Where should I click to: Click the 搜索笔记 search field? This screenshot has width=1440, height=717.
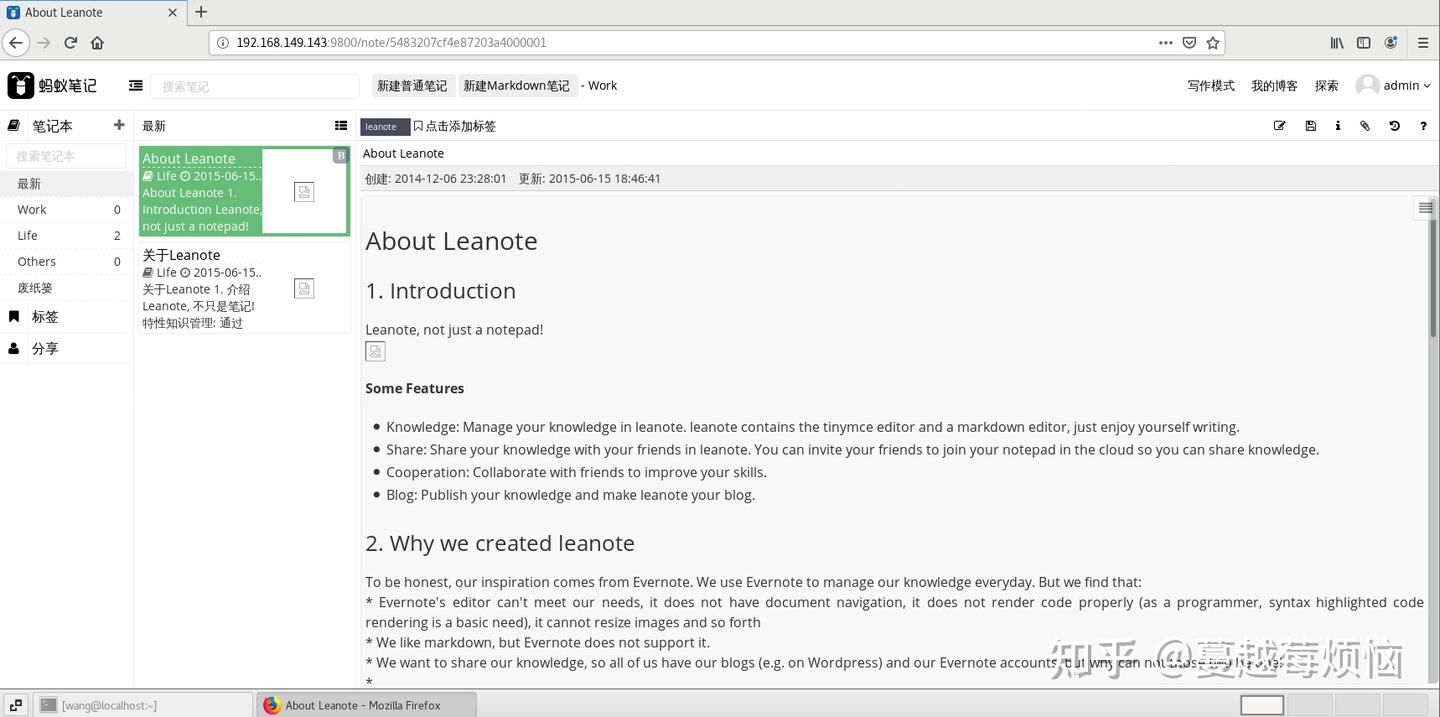(x=254, y=86)
